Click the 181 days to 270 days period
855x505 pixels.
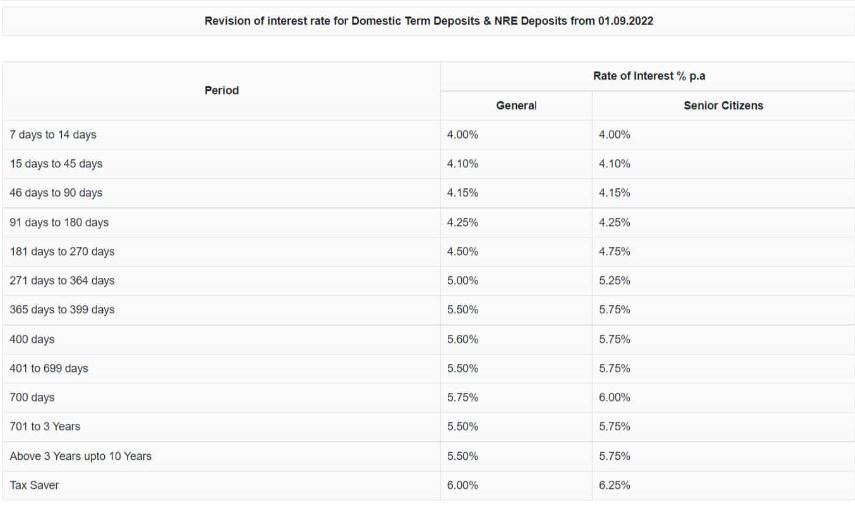62,251
